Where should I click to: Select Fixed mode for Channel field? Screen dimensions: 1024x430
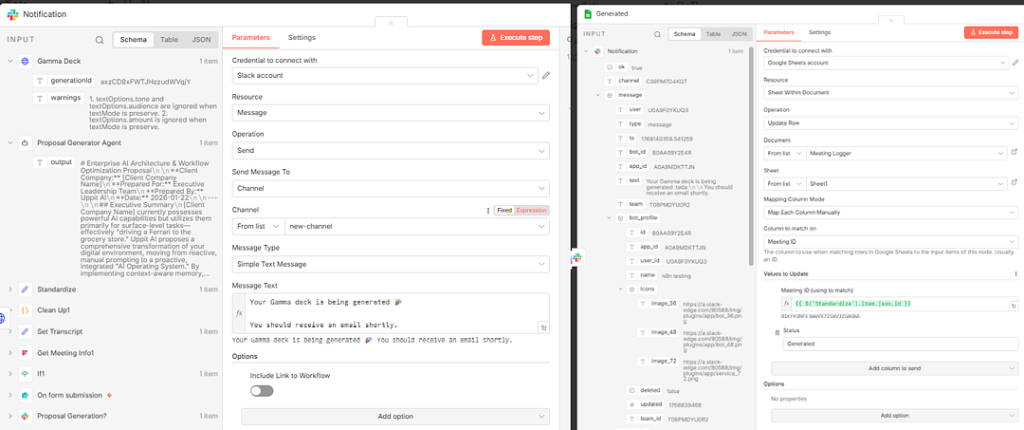[504, 210]
